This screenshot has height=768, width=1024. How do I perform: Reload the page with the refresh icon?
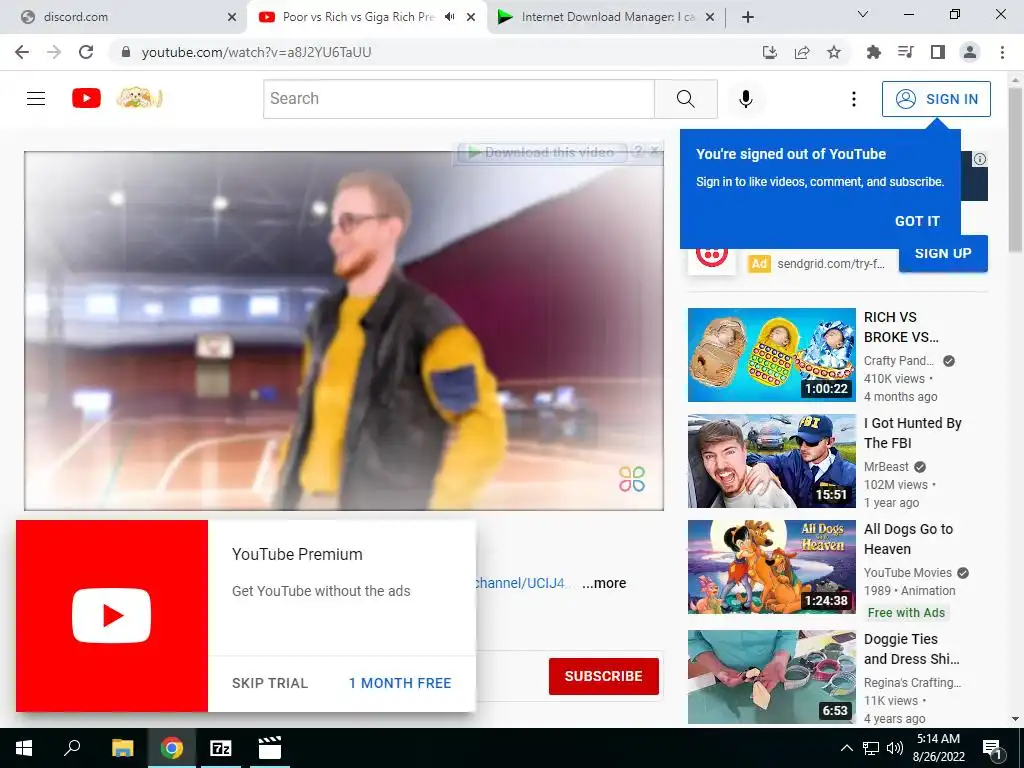86,52
